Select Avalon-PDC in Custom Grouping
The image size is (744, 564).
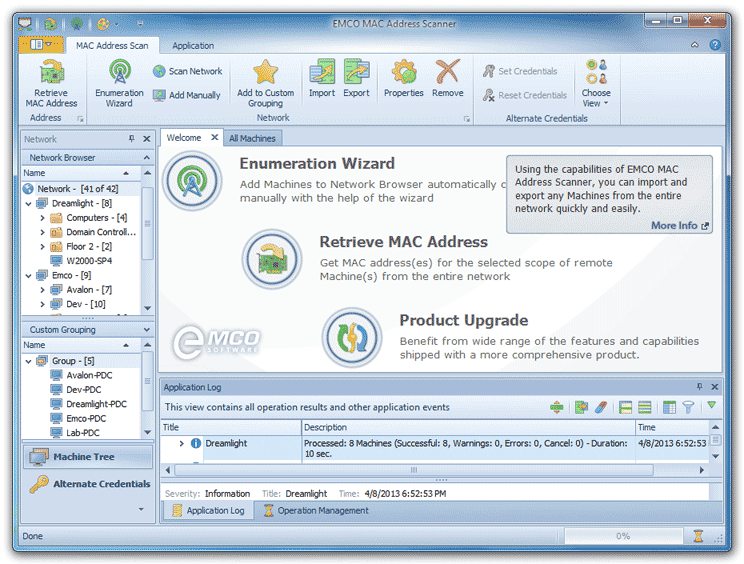(89, 375)
